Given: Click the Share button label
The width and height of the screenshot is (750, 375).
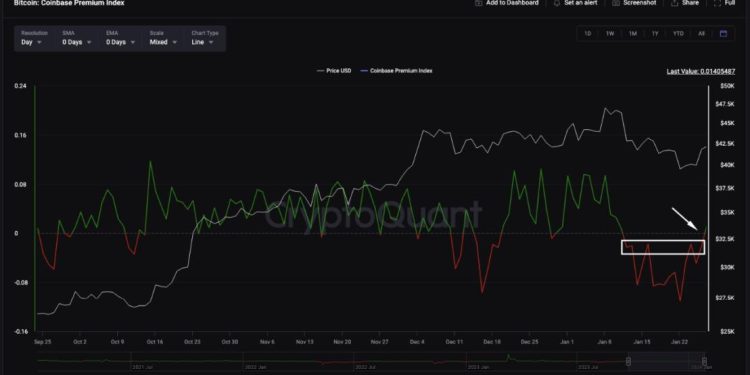Looking at the screenshot, I should 690,3.
